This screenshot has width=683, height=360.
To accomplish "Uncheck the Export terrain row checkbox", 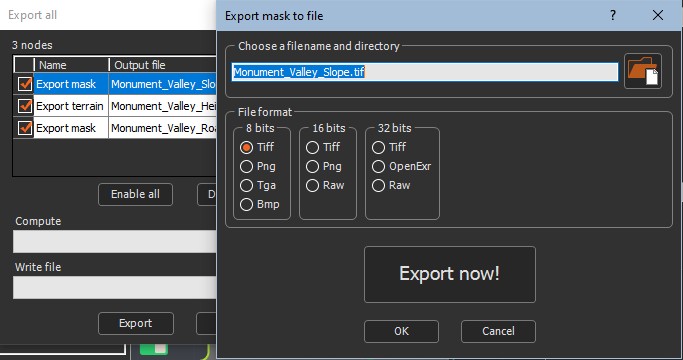I will [x=25, y=105].
